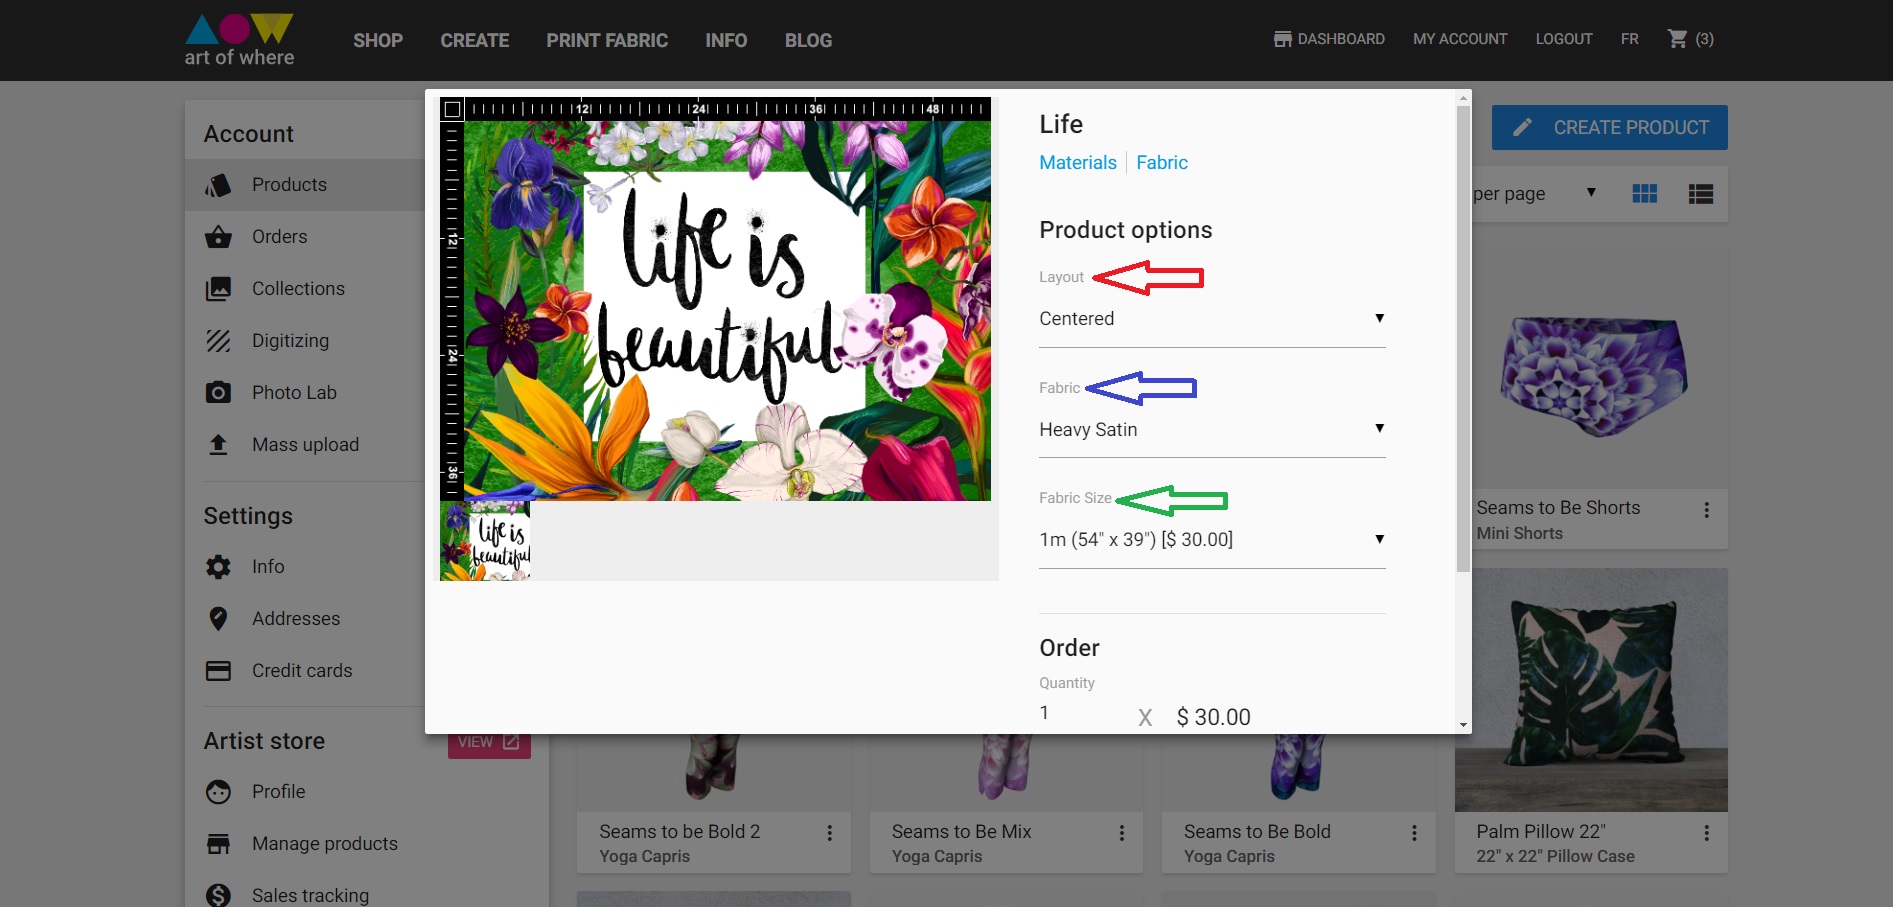The width and height of the screenshot is (1893, 907).
Task: Click the Digitizing stripes icon
Action: click(218, 341)
